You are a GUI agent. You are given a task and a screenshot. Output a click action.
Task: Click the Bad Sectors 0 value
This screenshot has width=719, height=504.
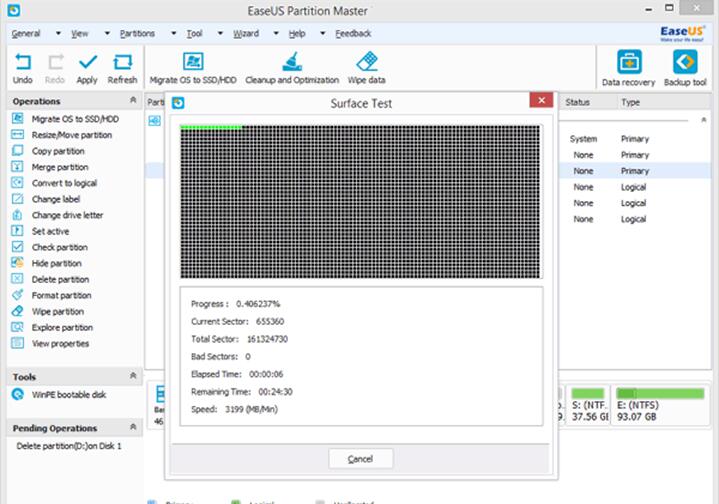248,357
